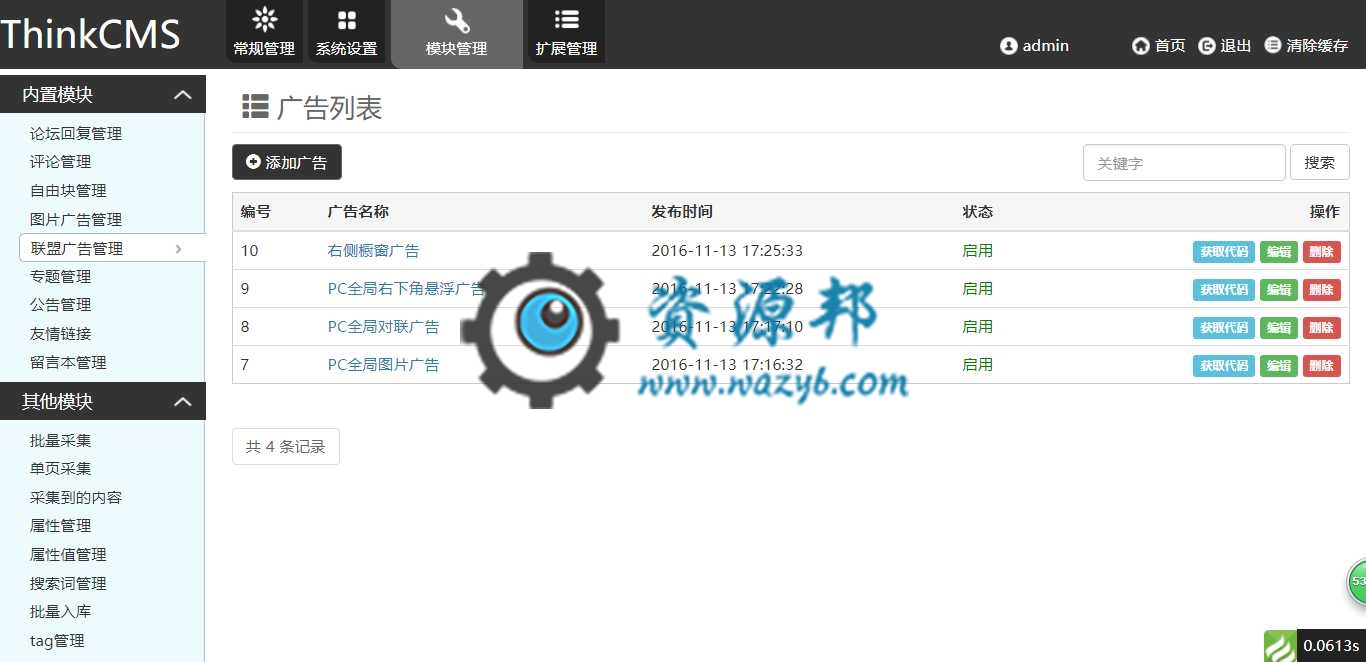The height and width of the screenshot is (662, 1366).
Task: Open 常规管理 top navigation tab
Action: (x=264, y=32)
